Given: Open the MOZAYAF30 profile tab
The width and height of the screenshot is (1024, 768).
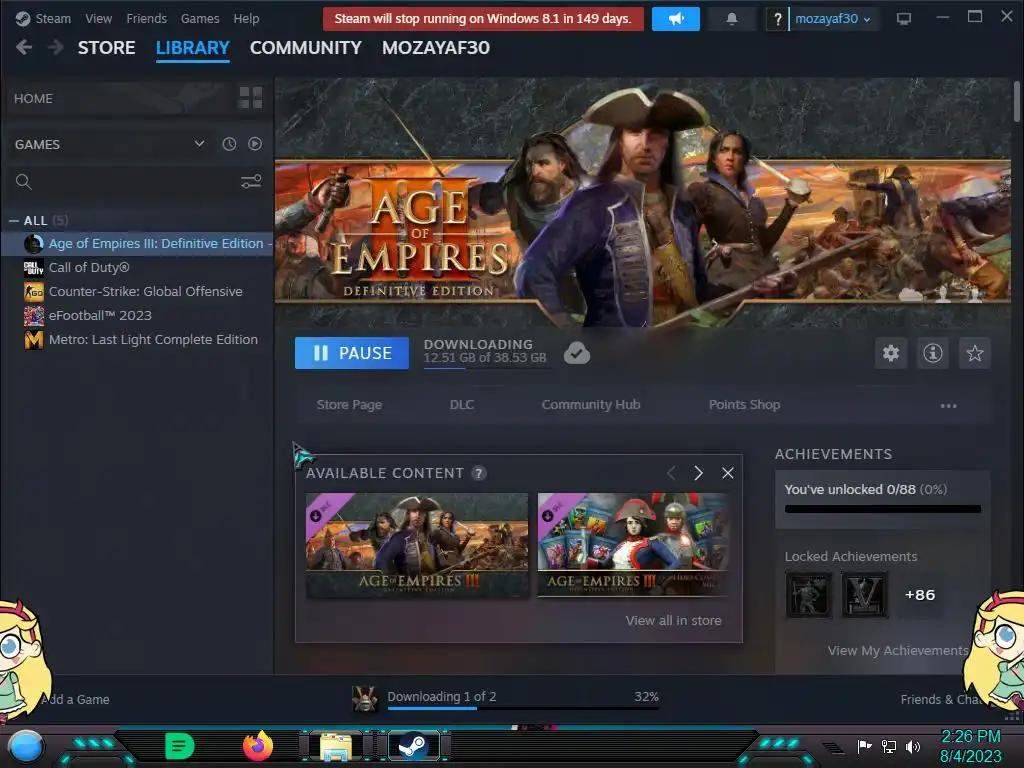Looking at the screenshot, I should 436,48.
